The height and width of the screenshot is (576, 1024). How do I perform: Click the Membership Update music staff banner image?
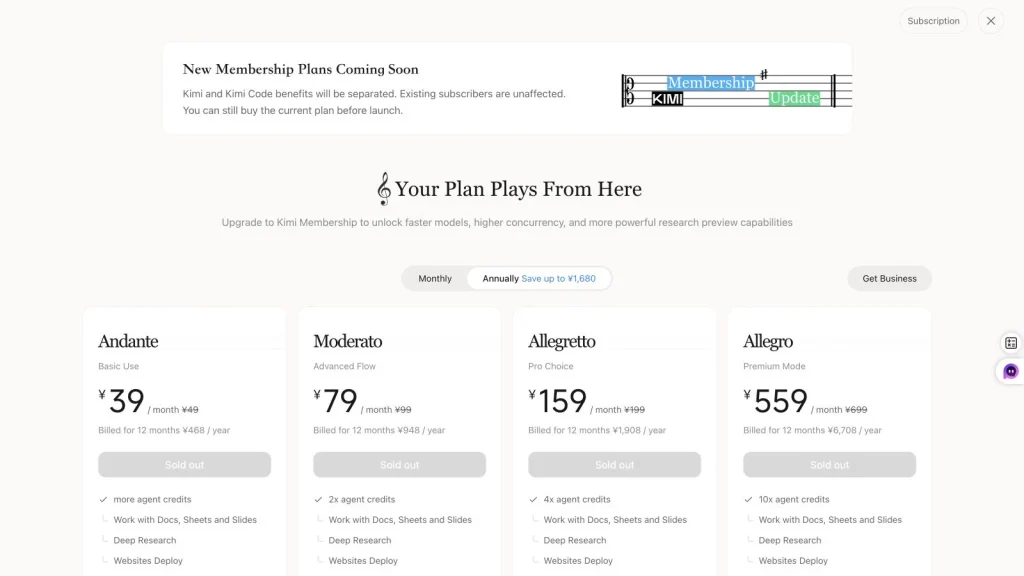(x=737, y=89)
